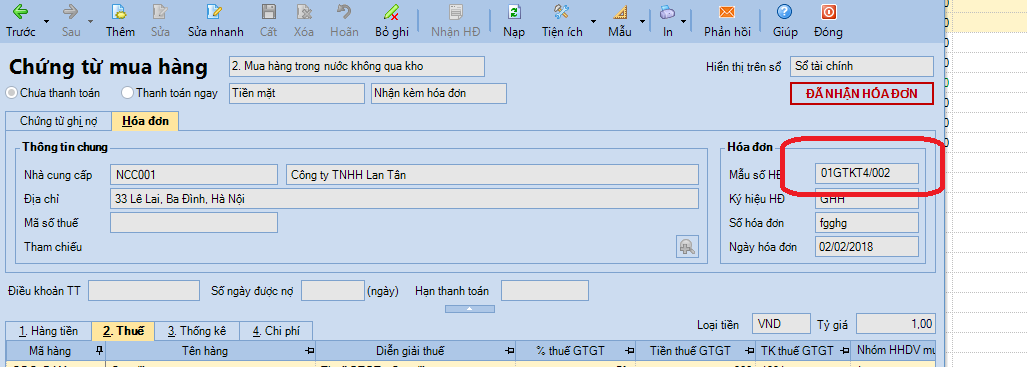Open the dropdown arrow beside Sau
The width and height of the screenshot is (1027, 367).
tap(90, 22)
